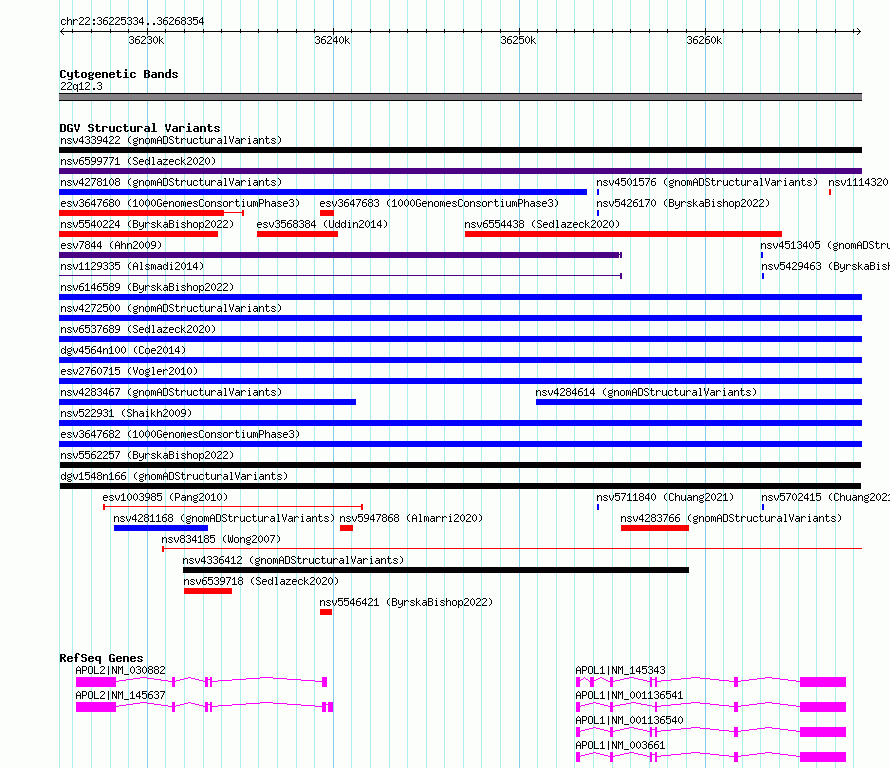Click the APOL2|NM_030882 gene label
The height and width of the screenshot is (768, 890).
point(120,670)
